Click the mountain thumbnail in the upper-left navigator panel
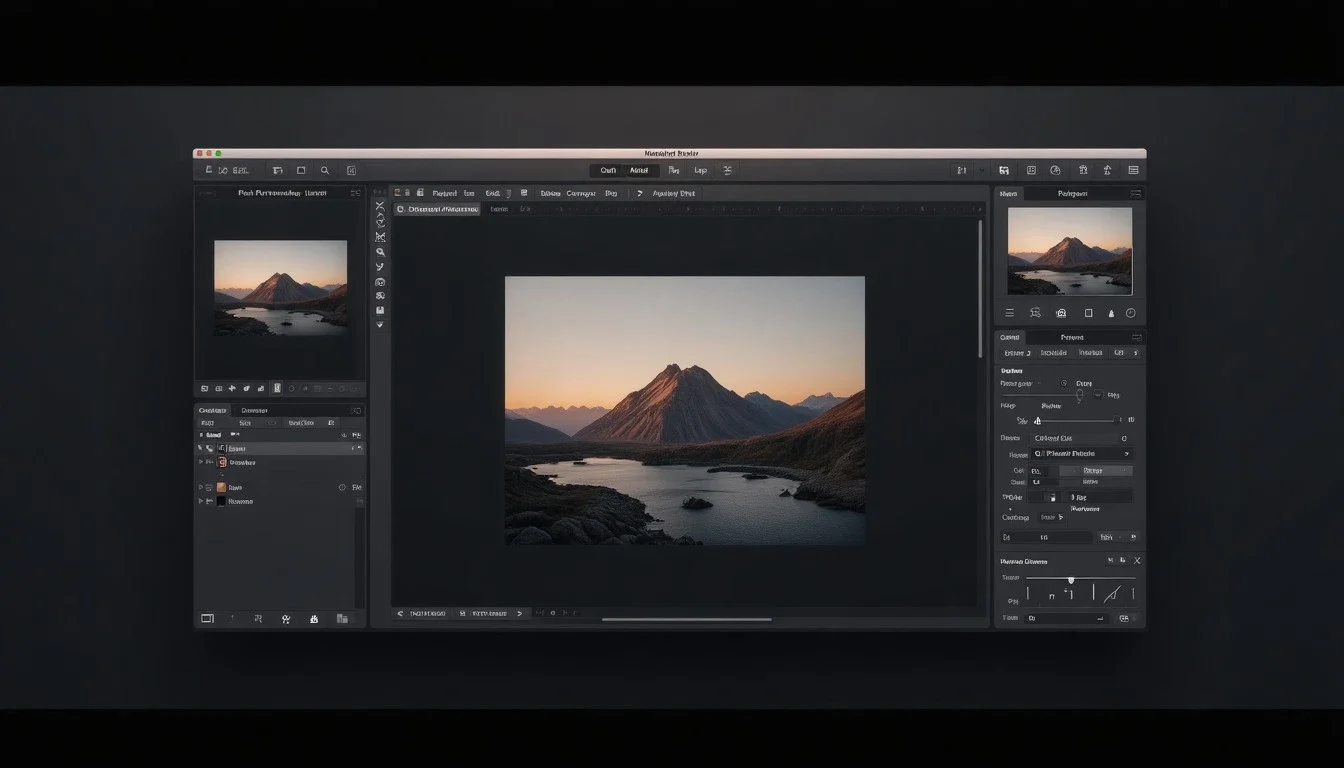This screenshot has width=1344, height=768. click(x=280, y=287)
